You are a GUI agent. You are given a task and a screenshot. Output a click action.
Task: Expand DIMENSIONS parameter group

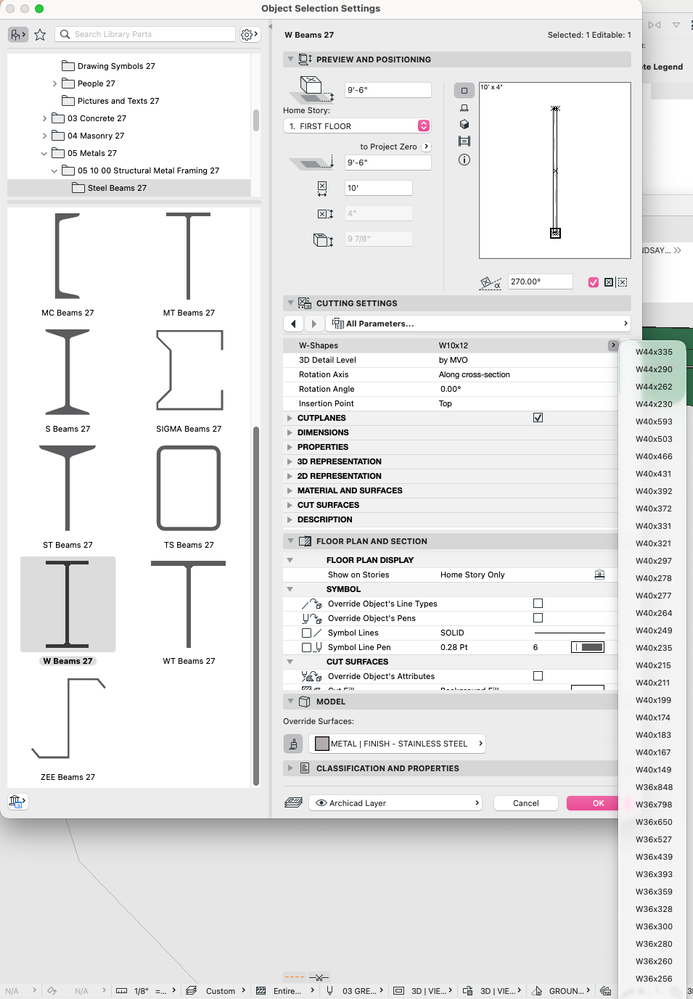point(290,433)
